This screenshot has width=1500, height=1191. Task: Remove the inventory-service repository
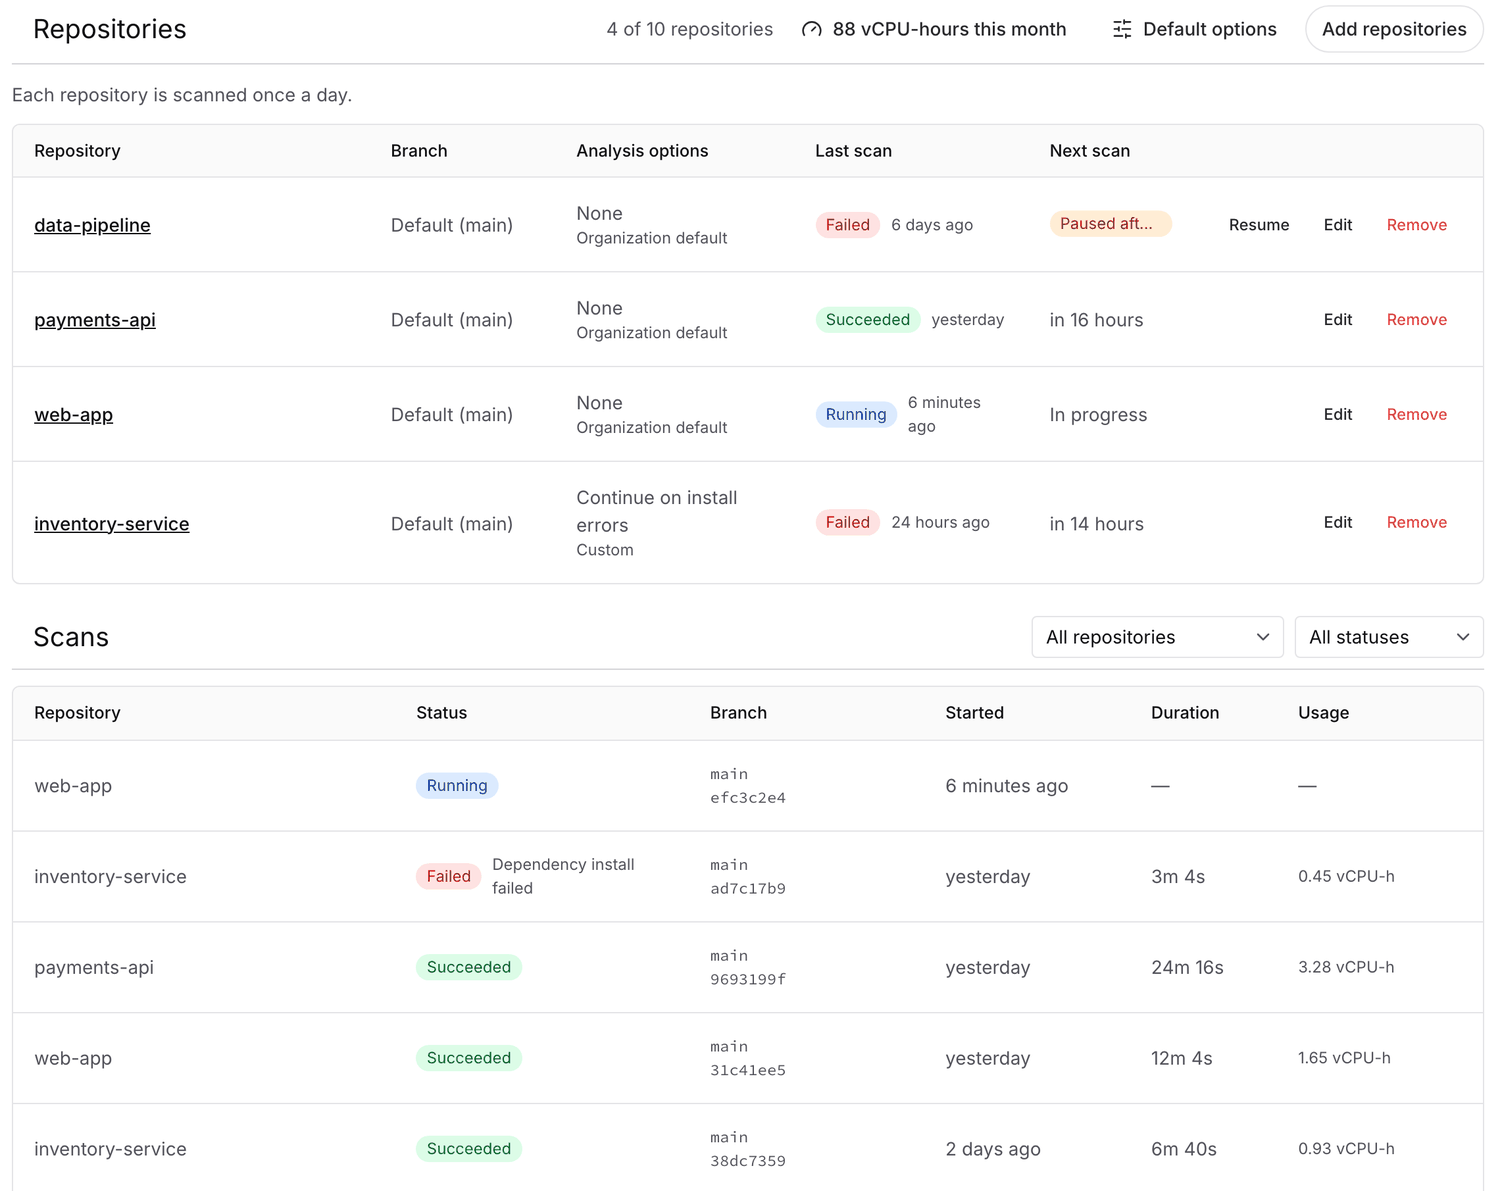(x=1417, y=522)
